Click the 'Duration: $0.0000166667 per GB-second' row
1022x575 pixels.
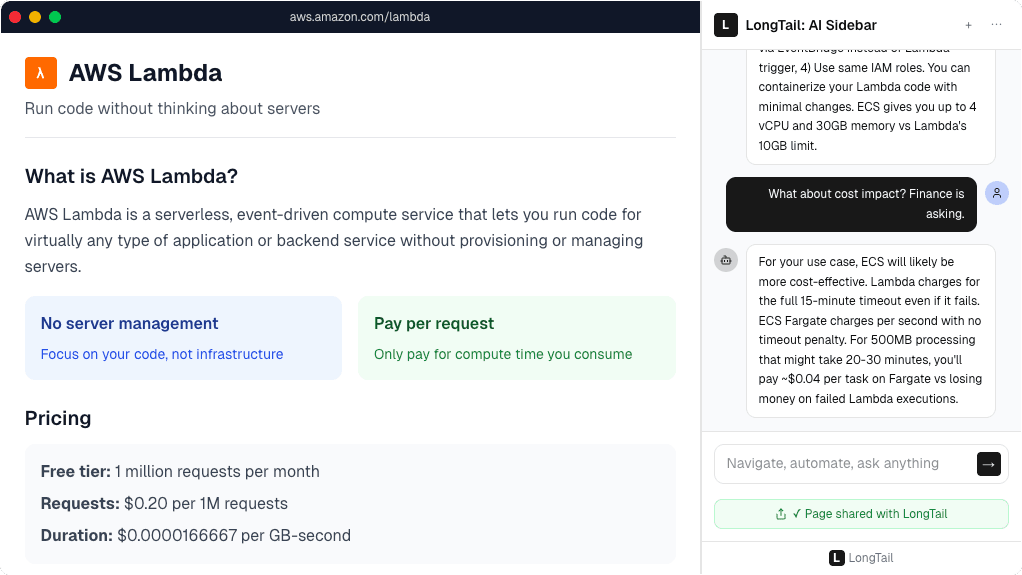[196, 535]
